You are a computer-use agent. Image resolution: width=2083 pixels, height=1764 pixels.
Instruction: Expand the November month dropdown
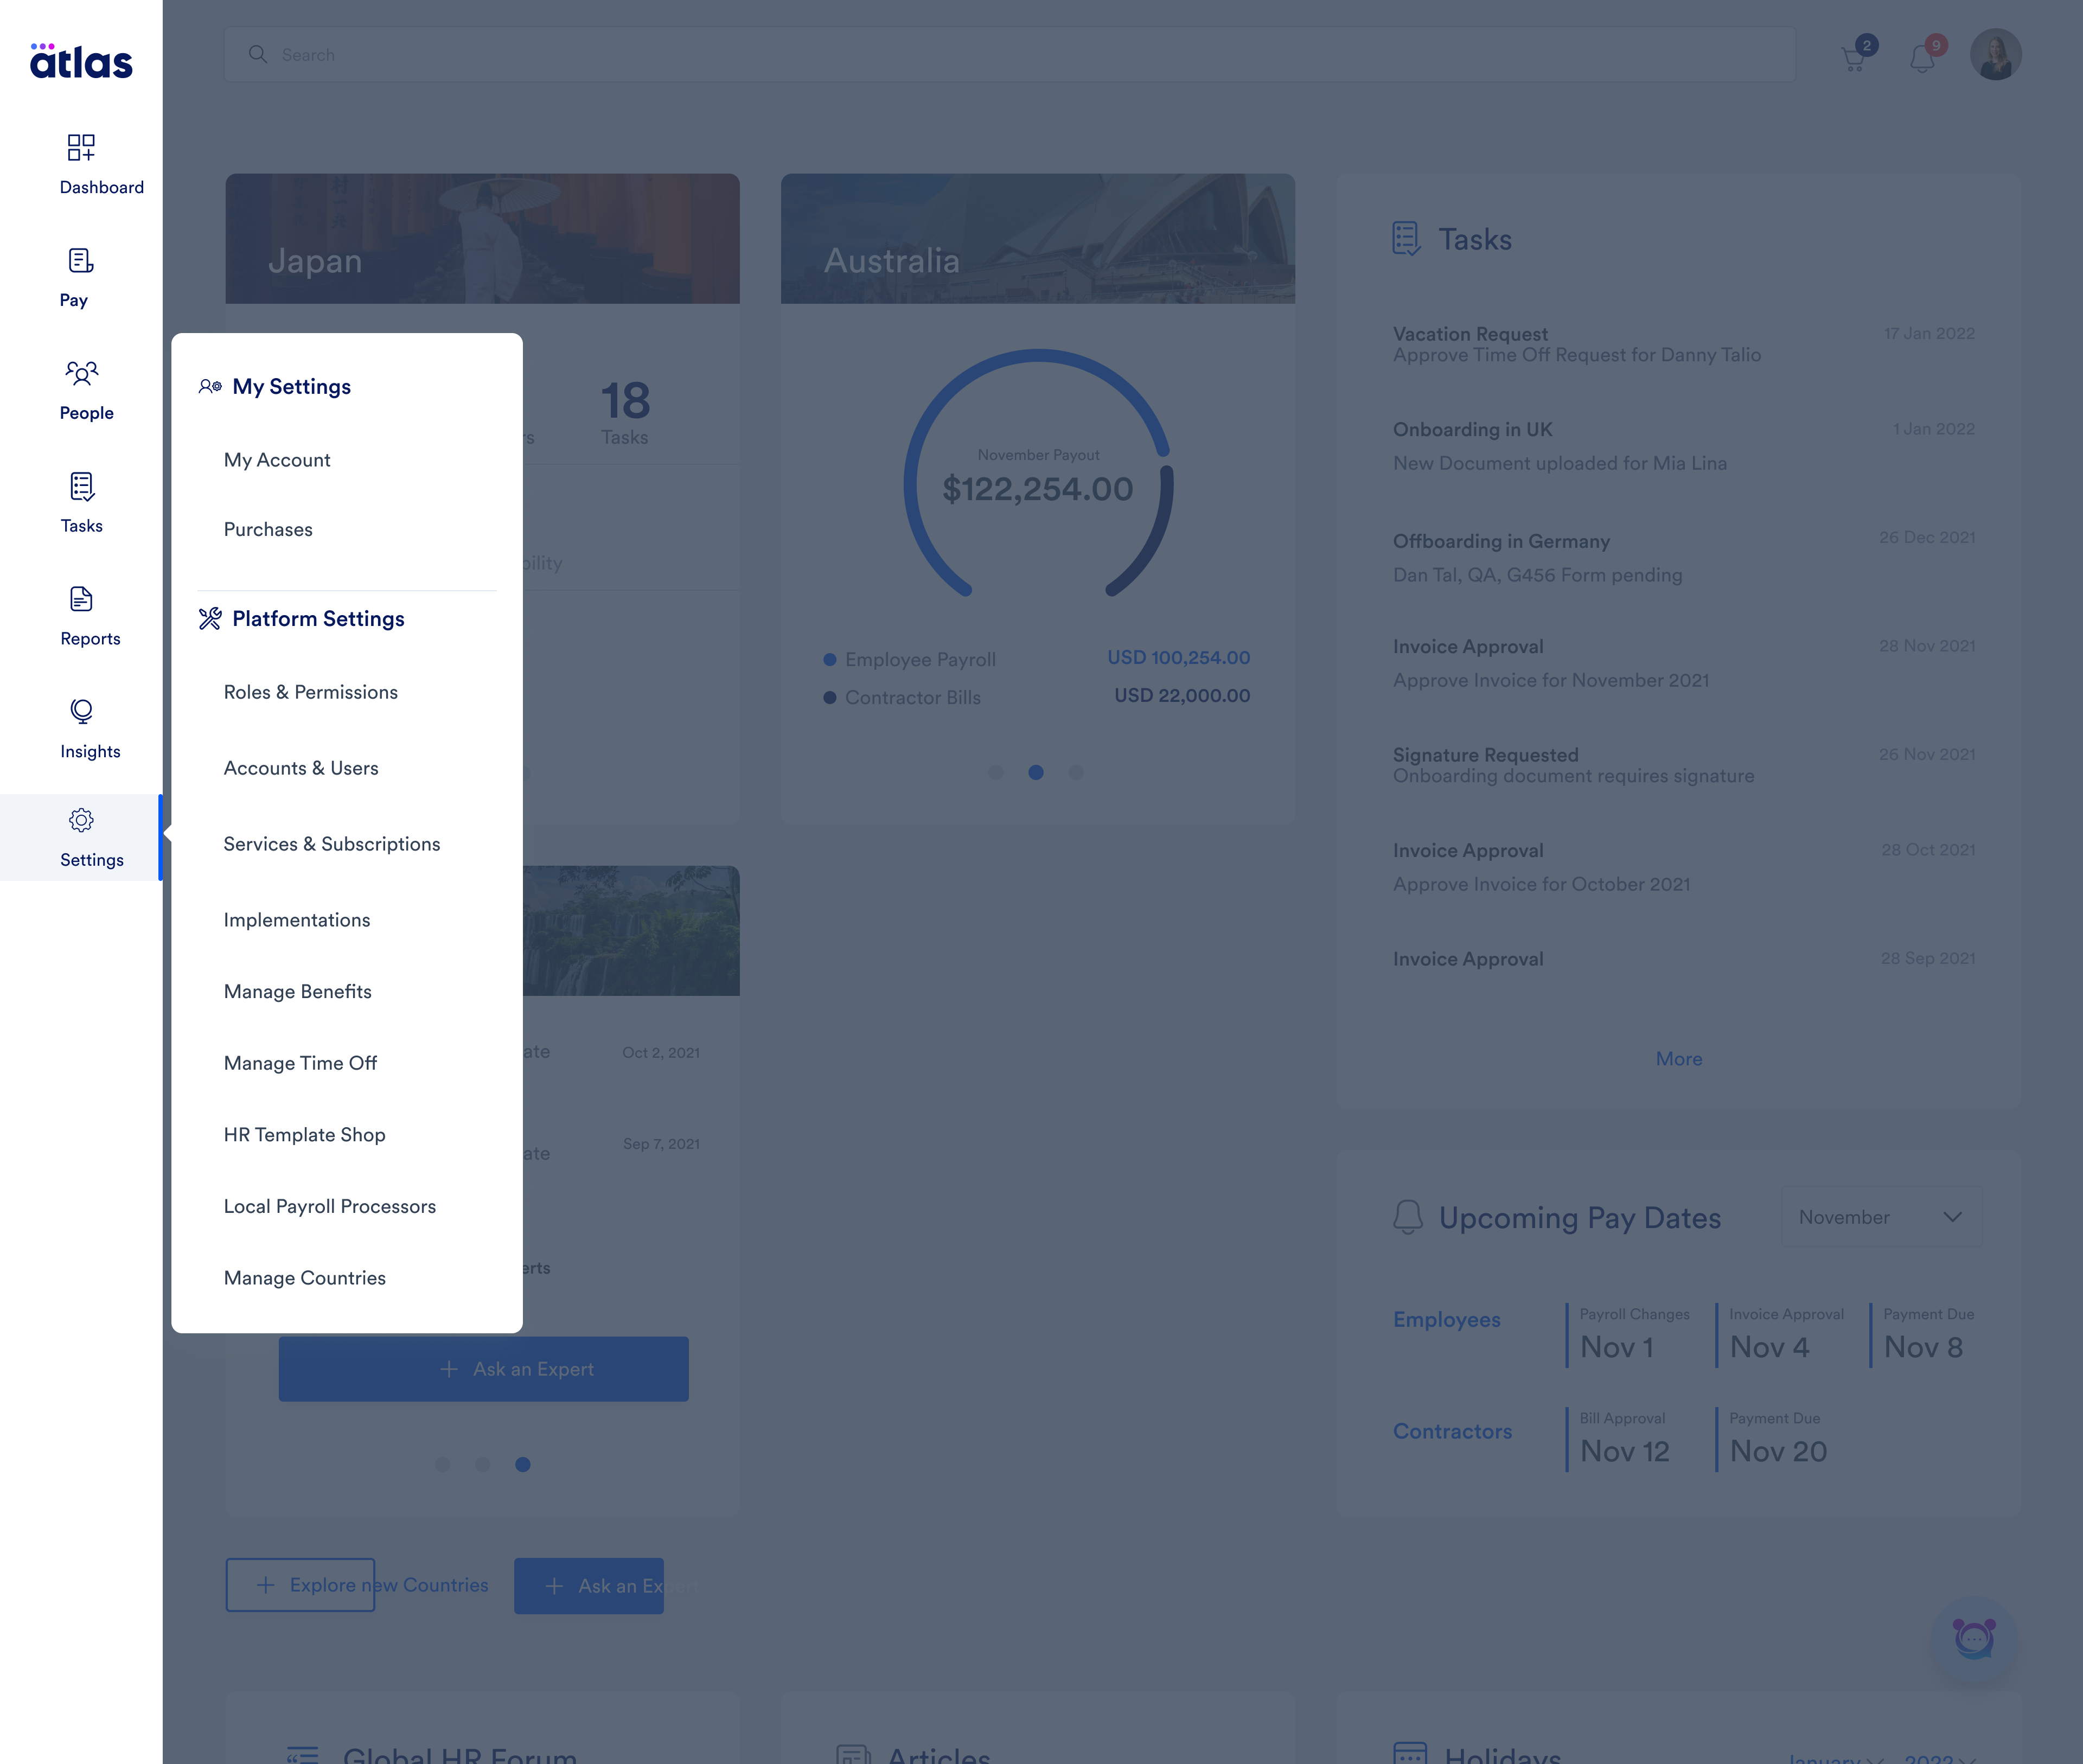click(x=1881, y=1216)
